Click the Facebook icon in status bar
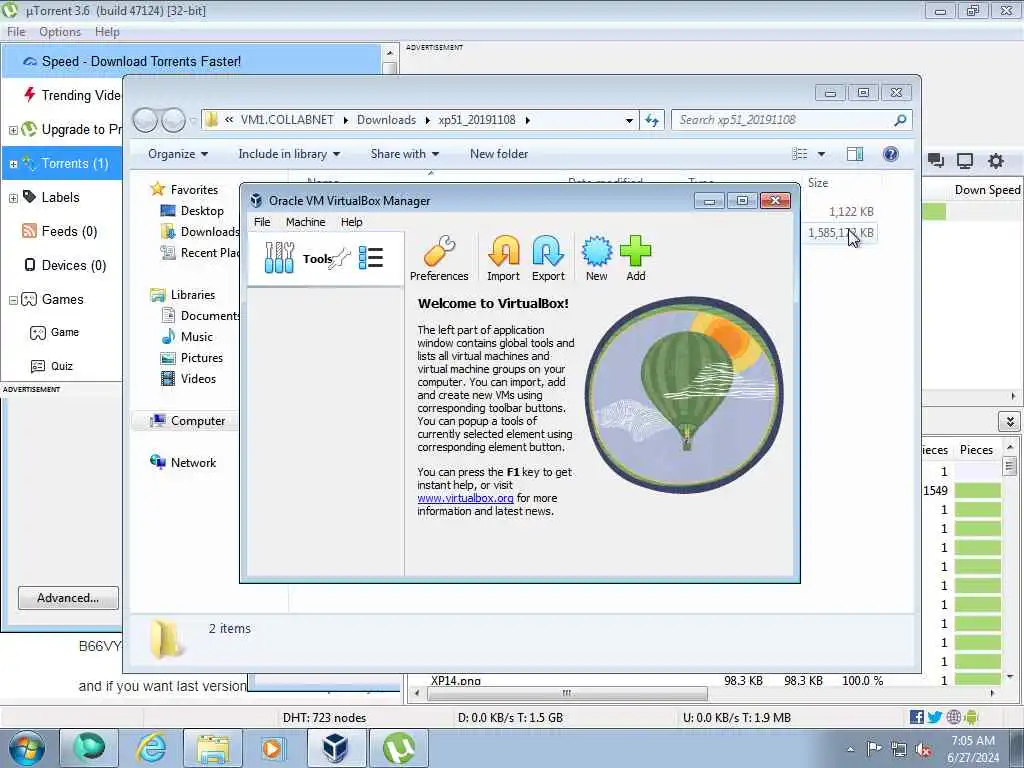The width and height of the screenshot is (1024, 768). [x=916, y=717]
